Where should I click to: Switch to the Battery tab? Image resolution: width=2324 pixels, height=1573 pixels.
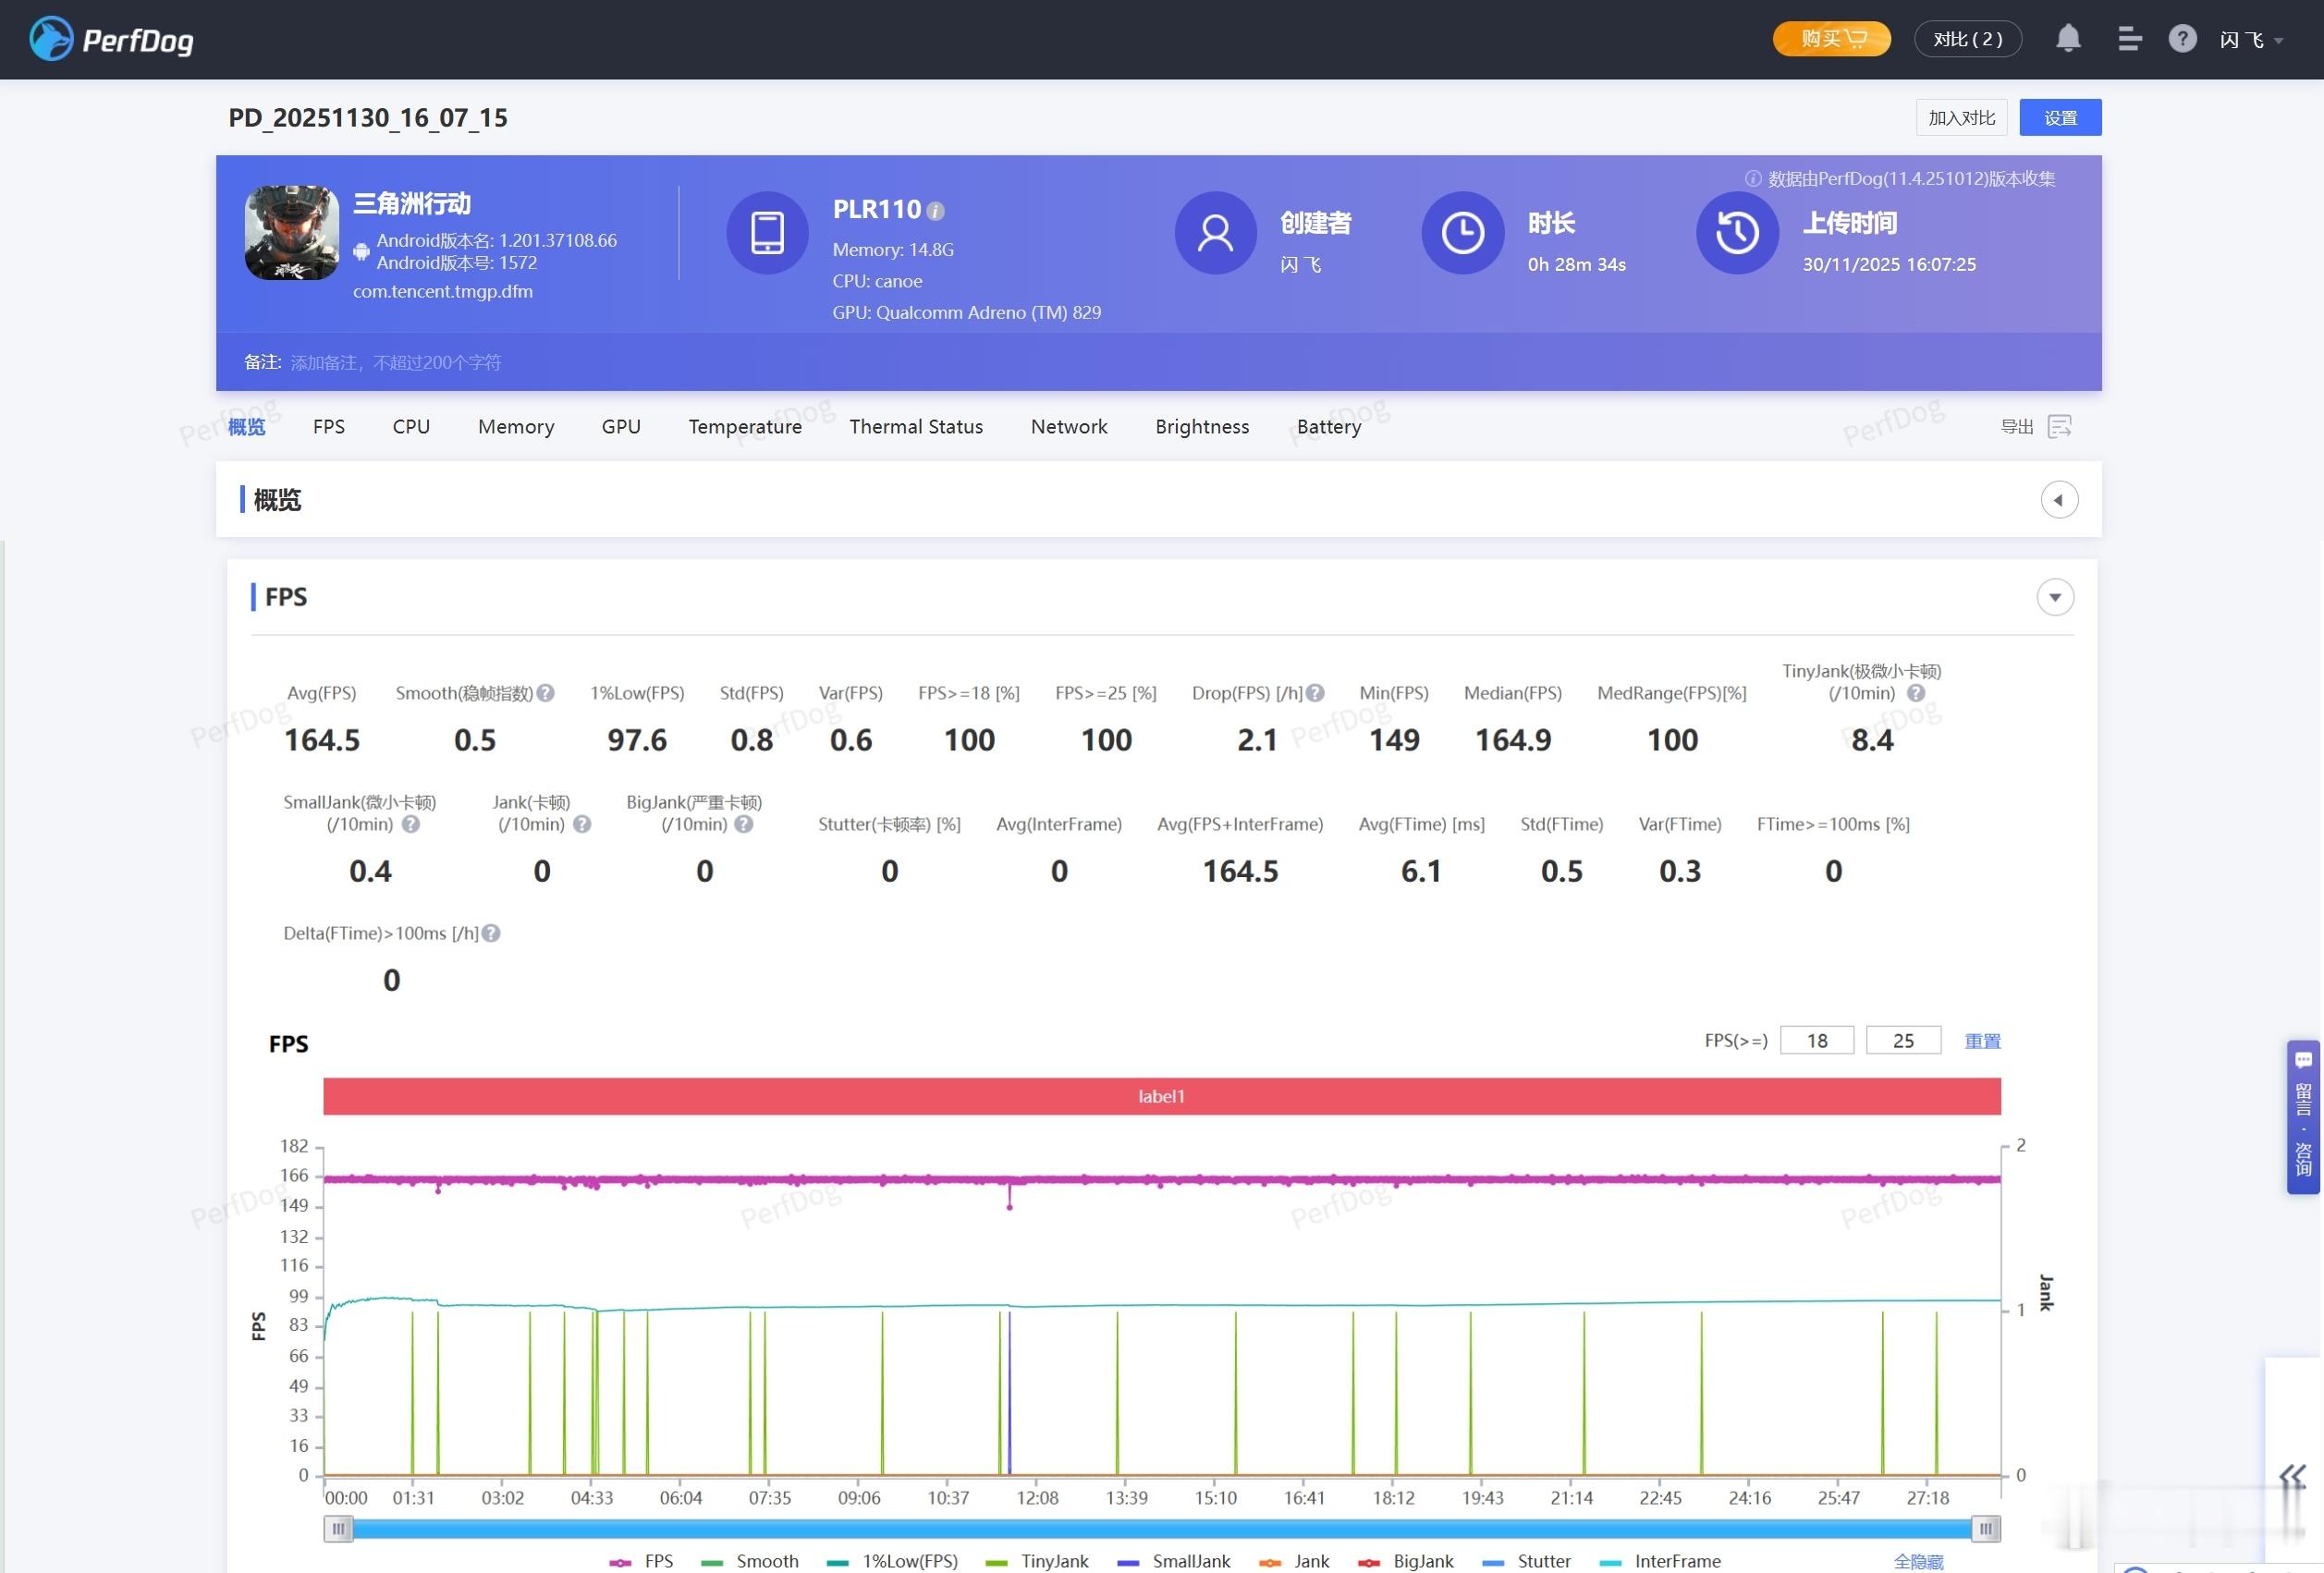[x=1328, y=427]
